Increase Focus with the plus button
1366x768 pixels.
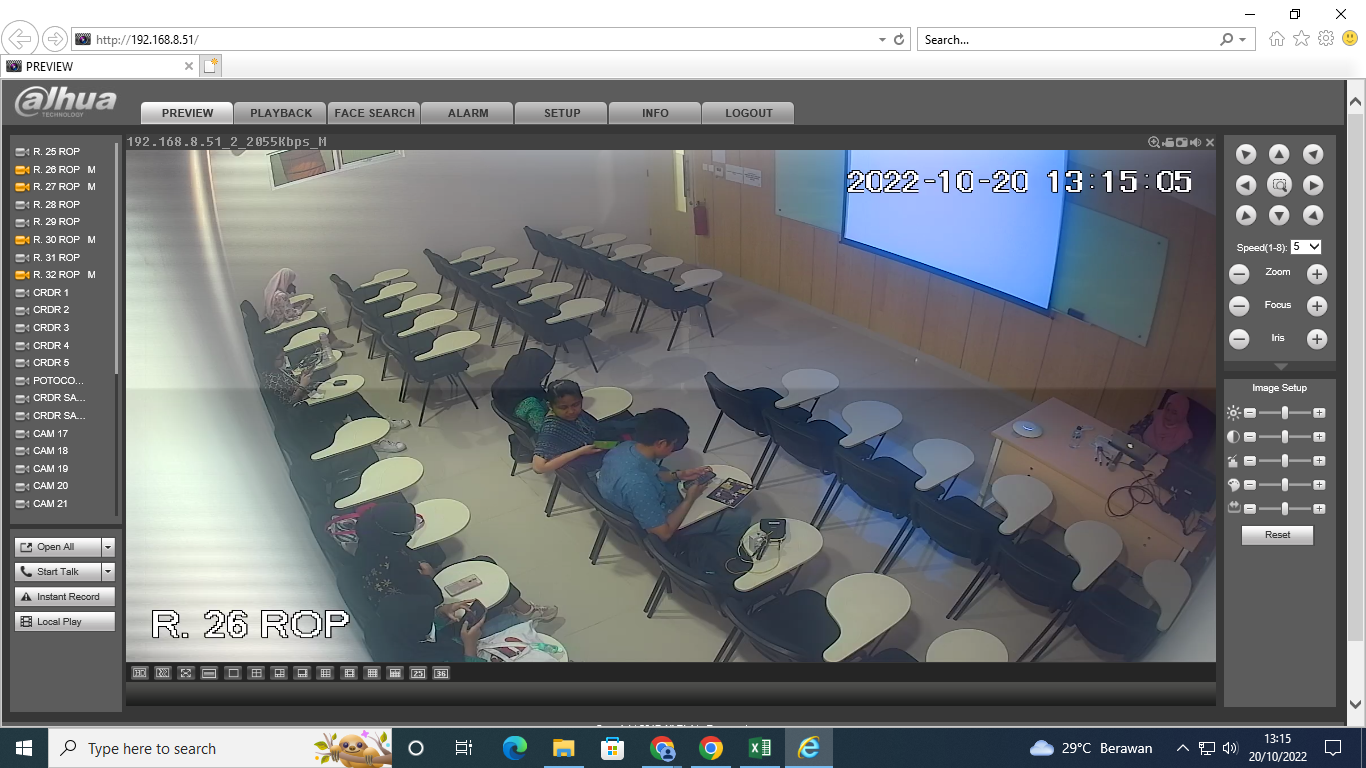(x=1317, y=307)
